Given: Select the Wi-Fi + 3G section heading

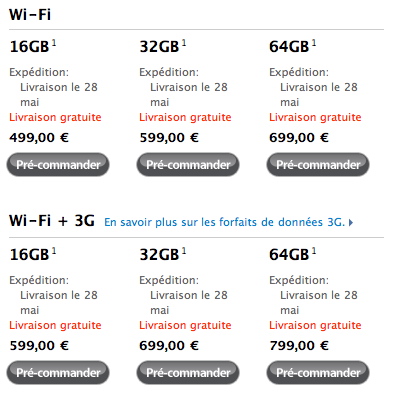Looking at the screenshot, I should click(52, 221).
